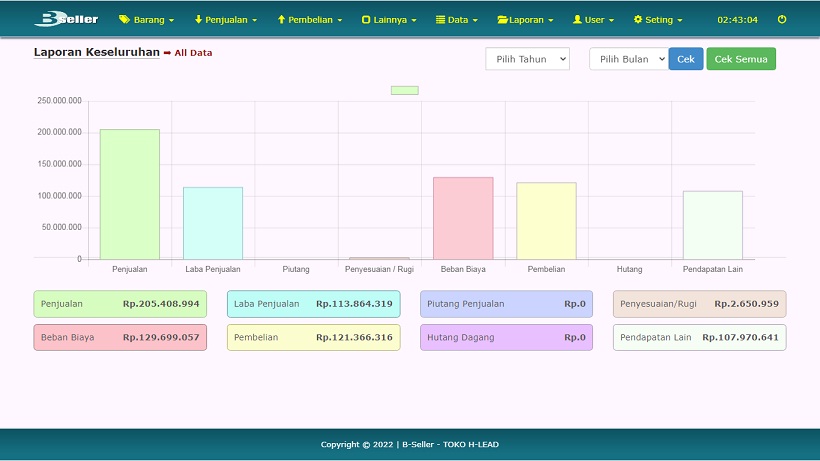
Task: Click the blue Cek button
Action: pos(685,59)
